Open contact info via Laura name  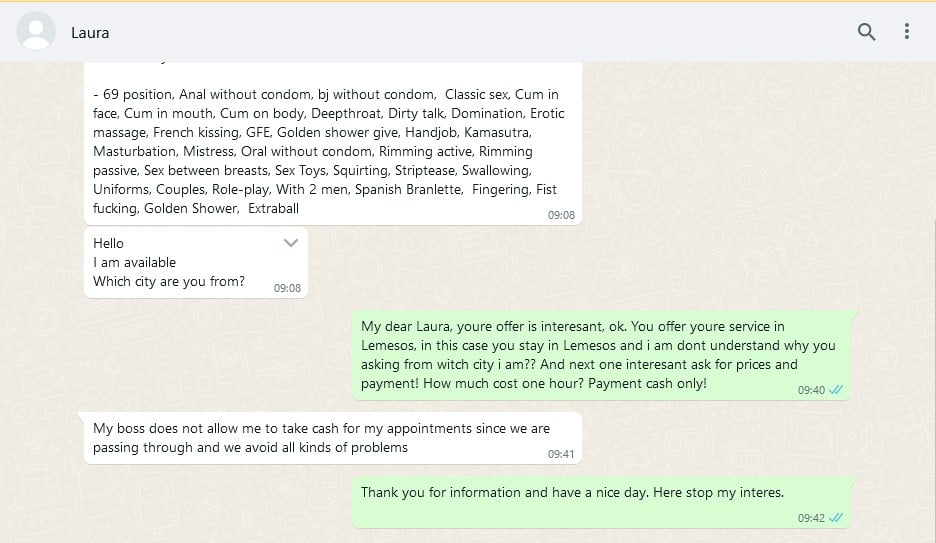(90, 33)
